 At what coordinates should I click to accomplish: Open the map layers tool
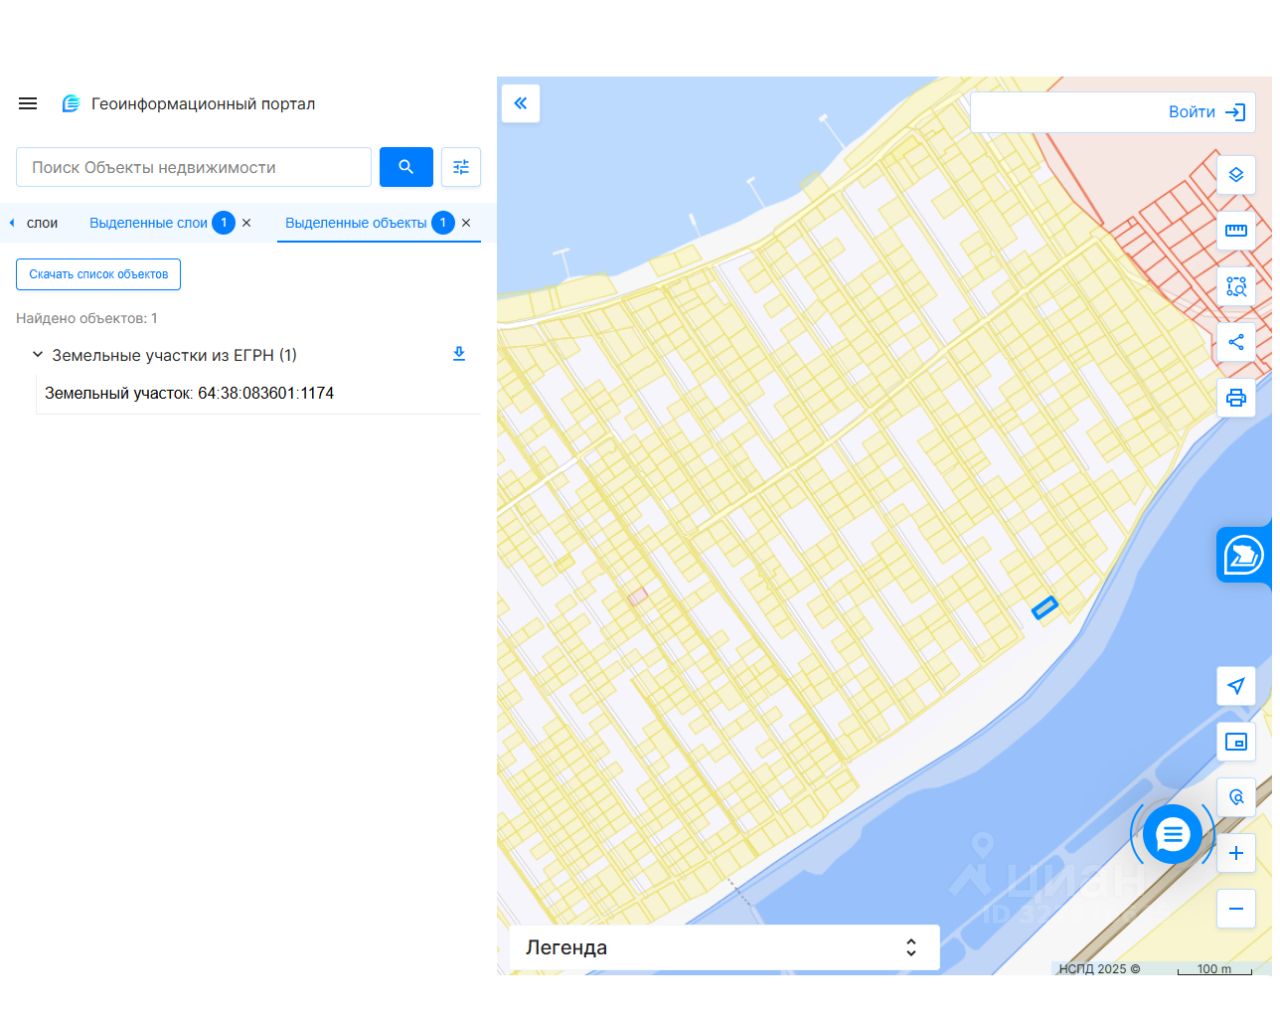(x=1236, y=175)
